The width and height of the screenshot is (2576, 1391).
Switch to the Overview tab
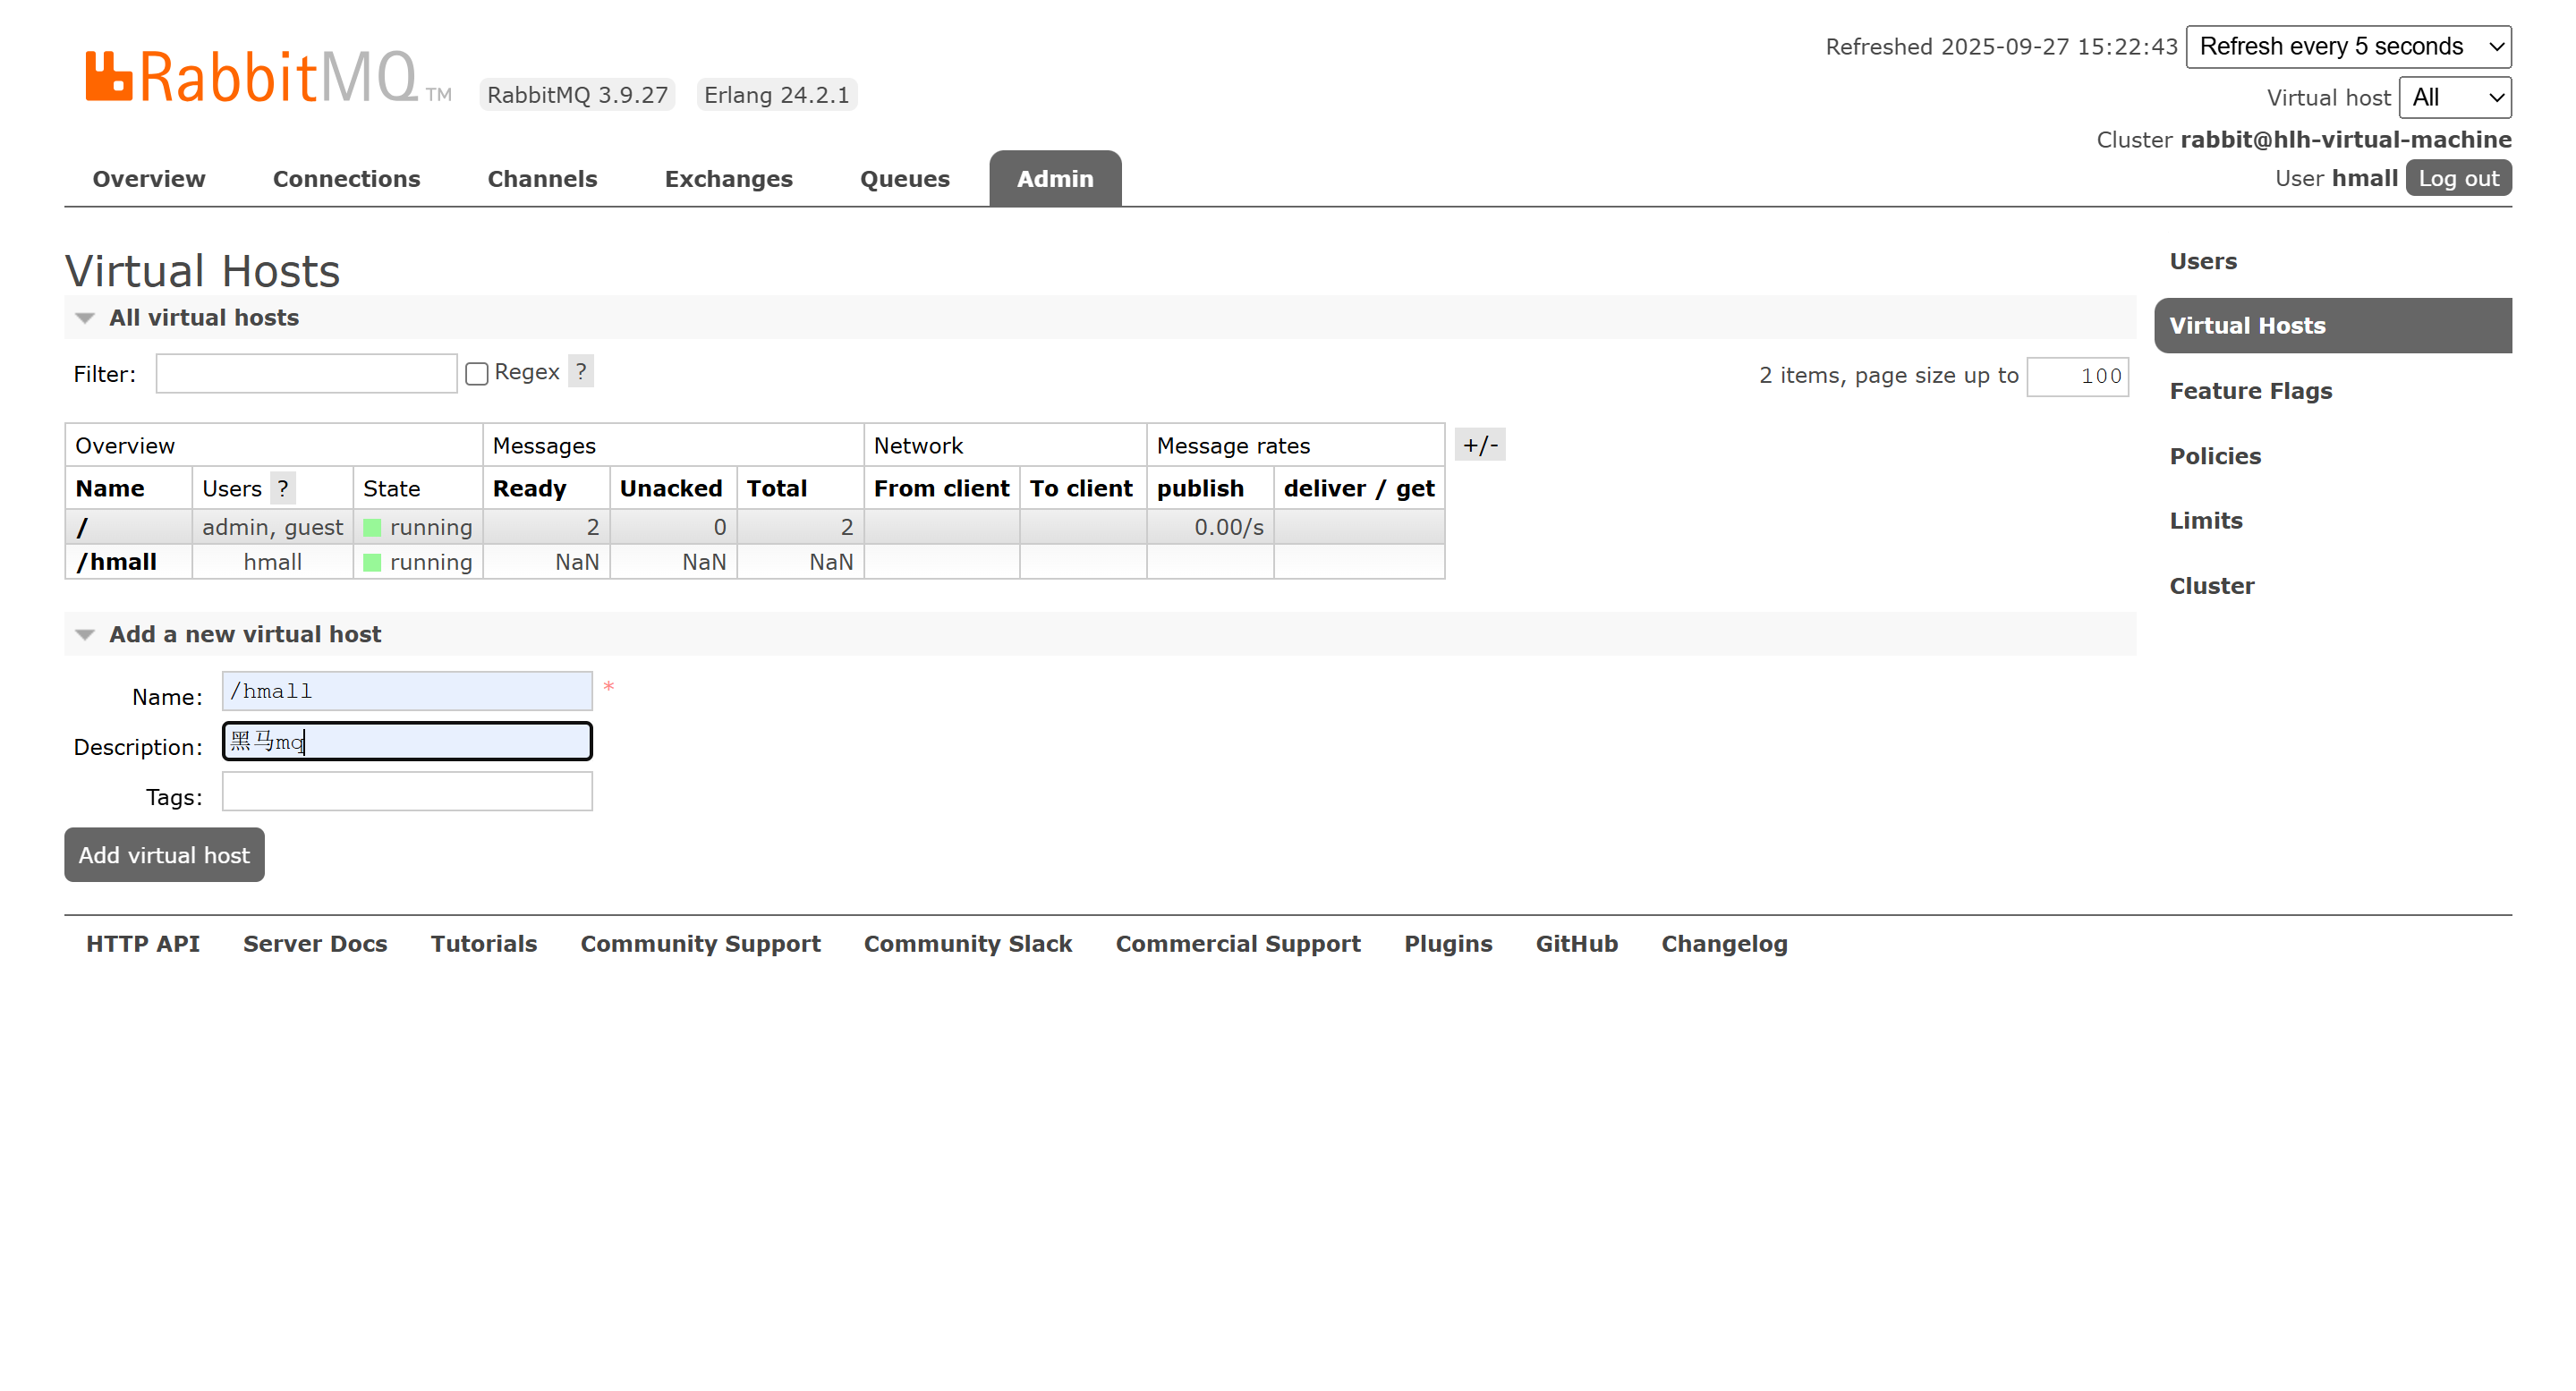[149, 178]
